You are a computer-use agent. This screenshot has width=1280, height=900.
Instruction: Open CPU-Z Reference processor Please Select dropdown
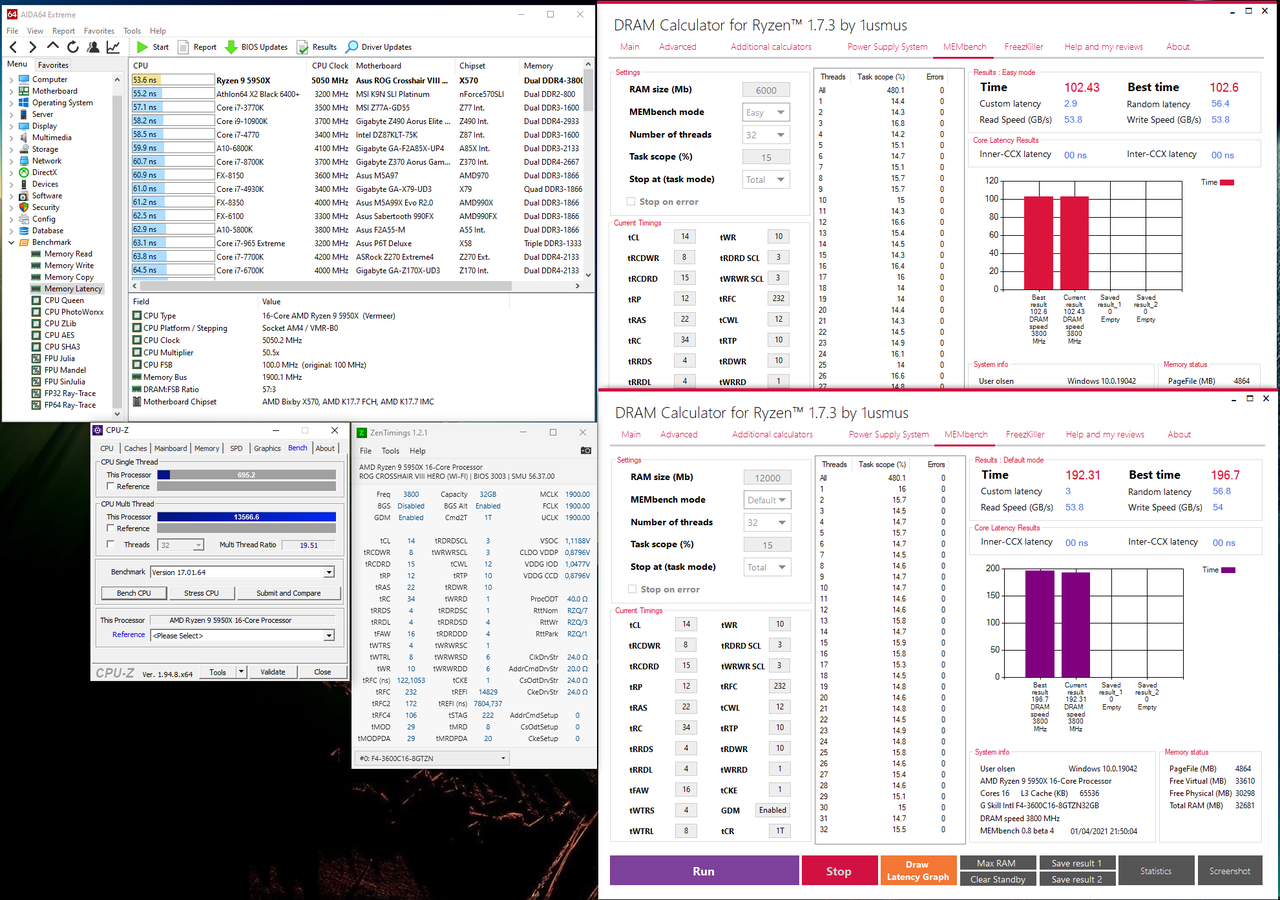pyautogui.click(x=242, y=635)
